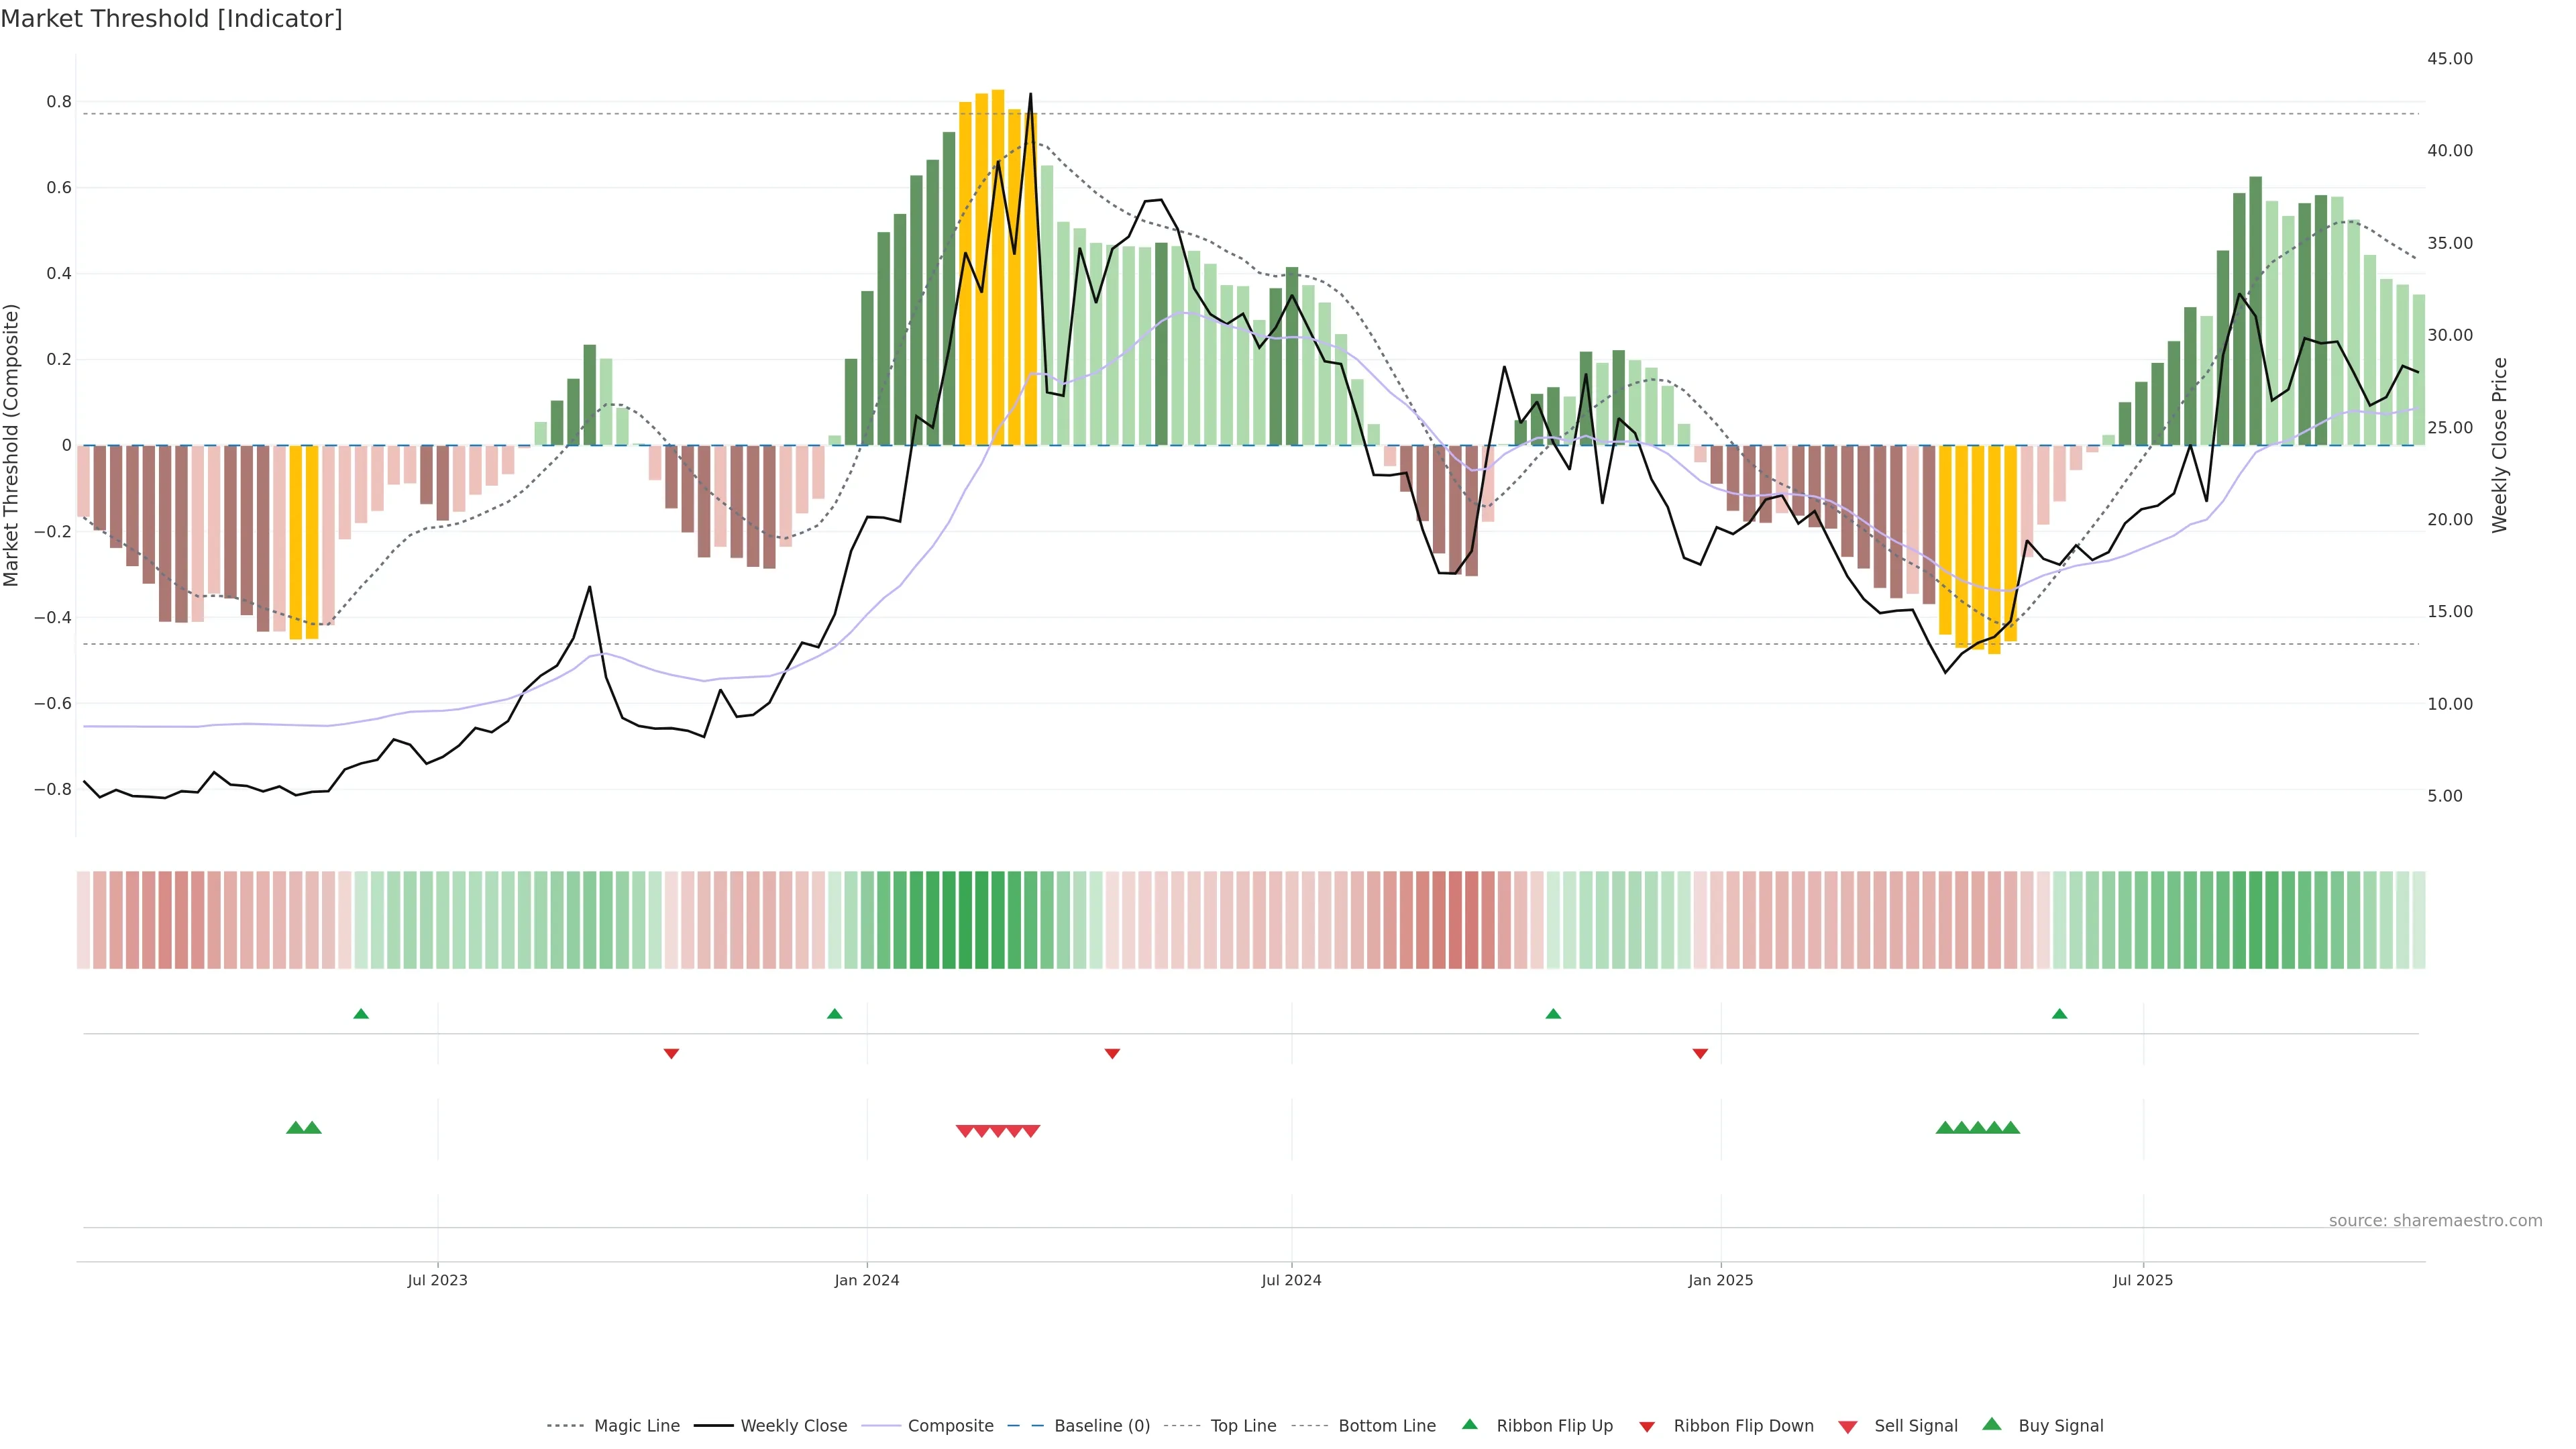Click the first red sell signal triangle after Jan 2024
Screen dimensions: 2576x1449
965,1131
